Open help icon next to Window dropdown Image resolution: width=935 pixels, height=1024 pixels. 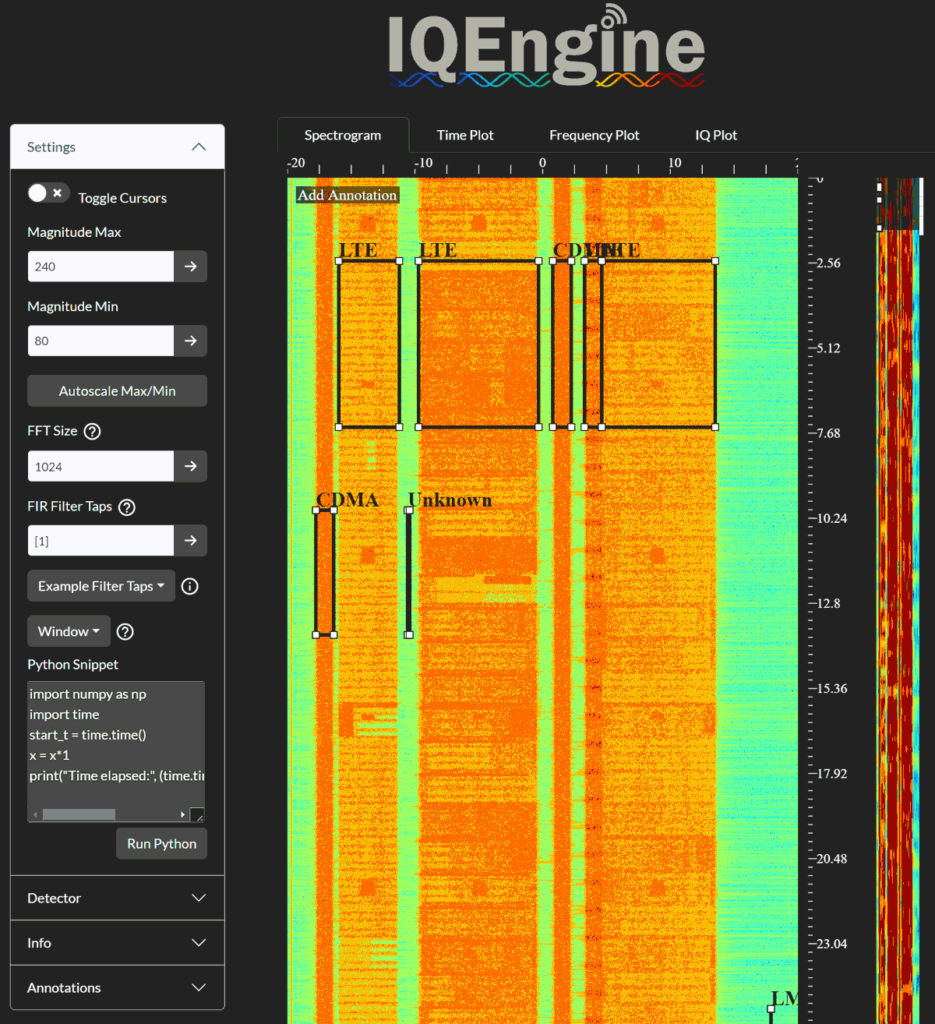[x=125, y=632]
